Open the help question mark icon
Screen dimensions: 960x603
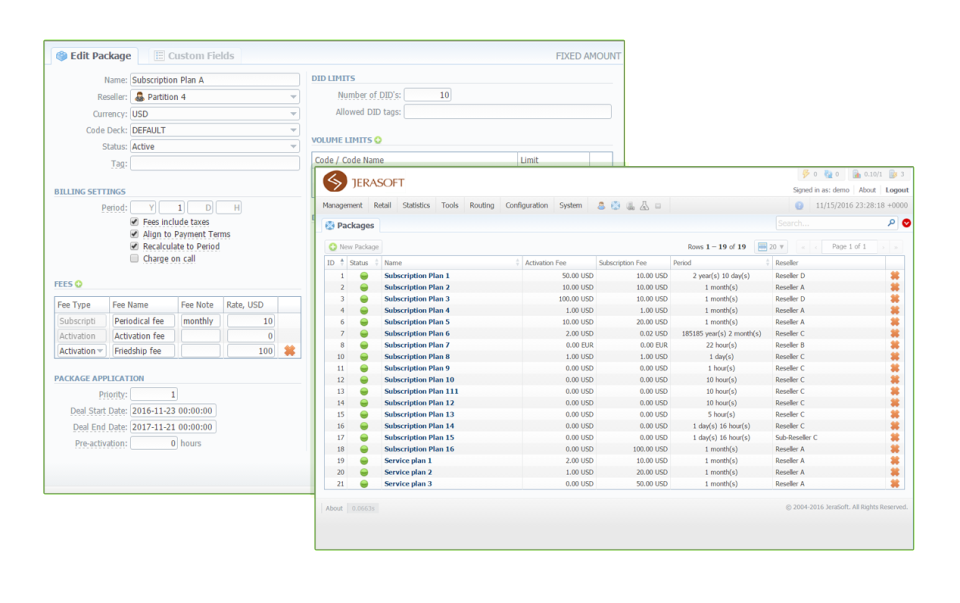[799, 206]
